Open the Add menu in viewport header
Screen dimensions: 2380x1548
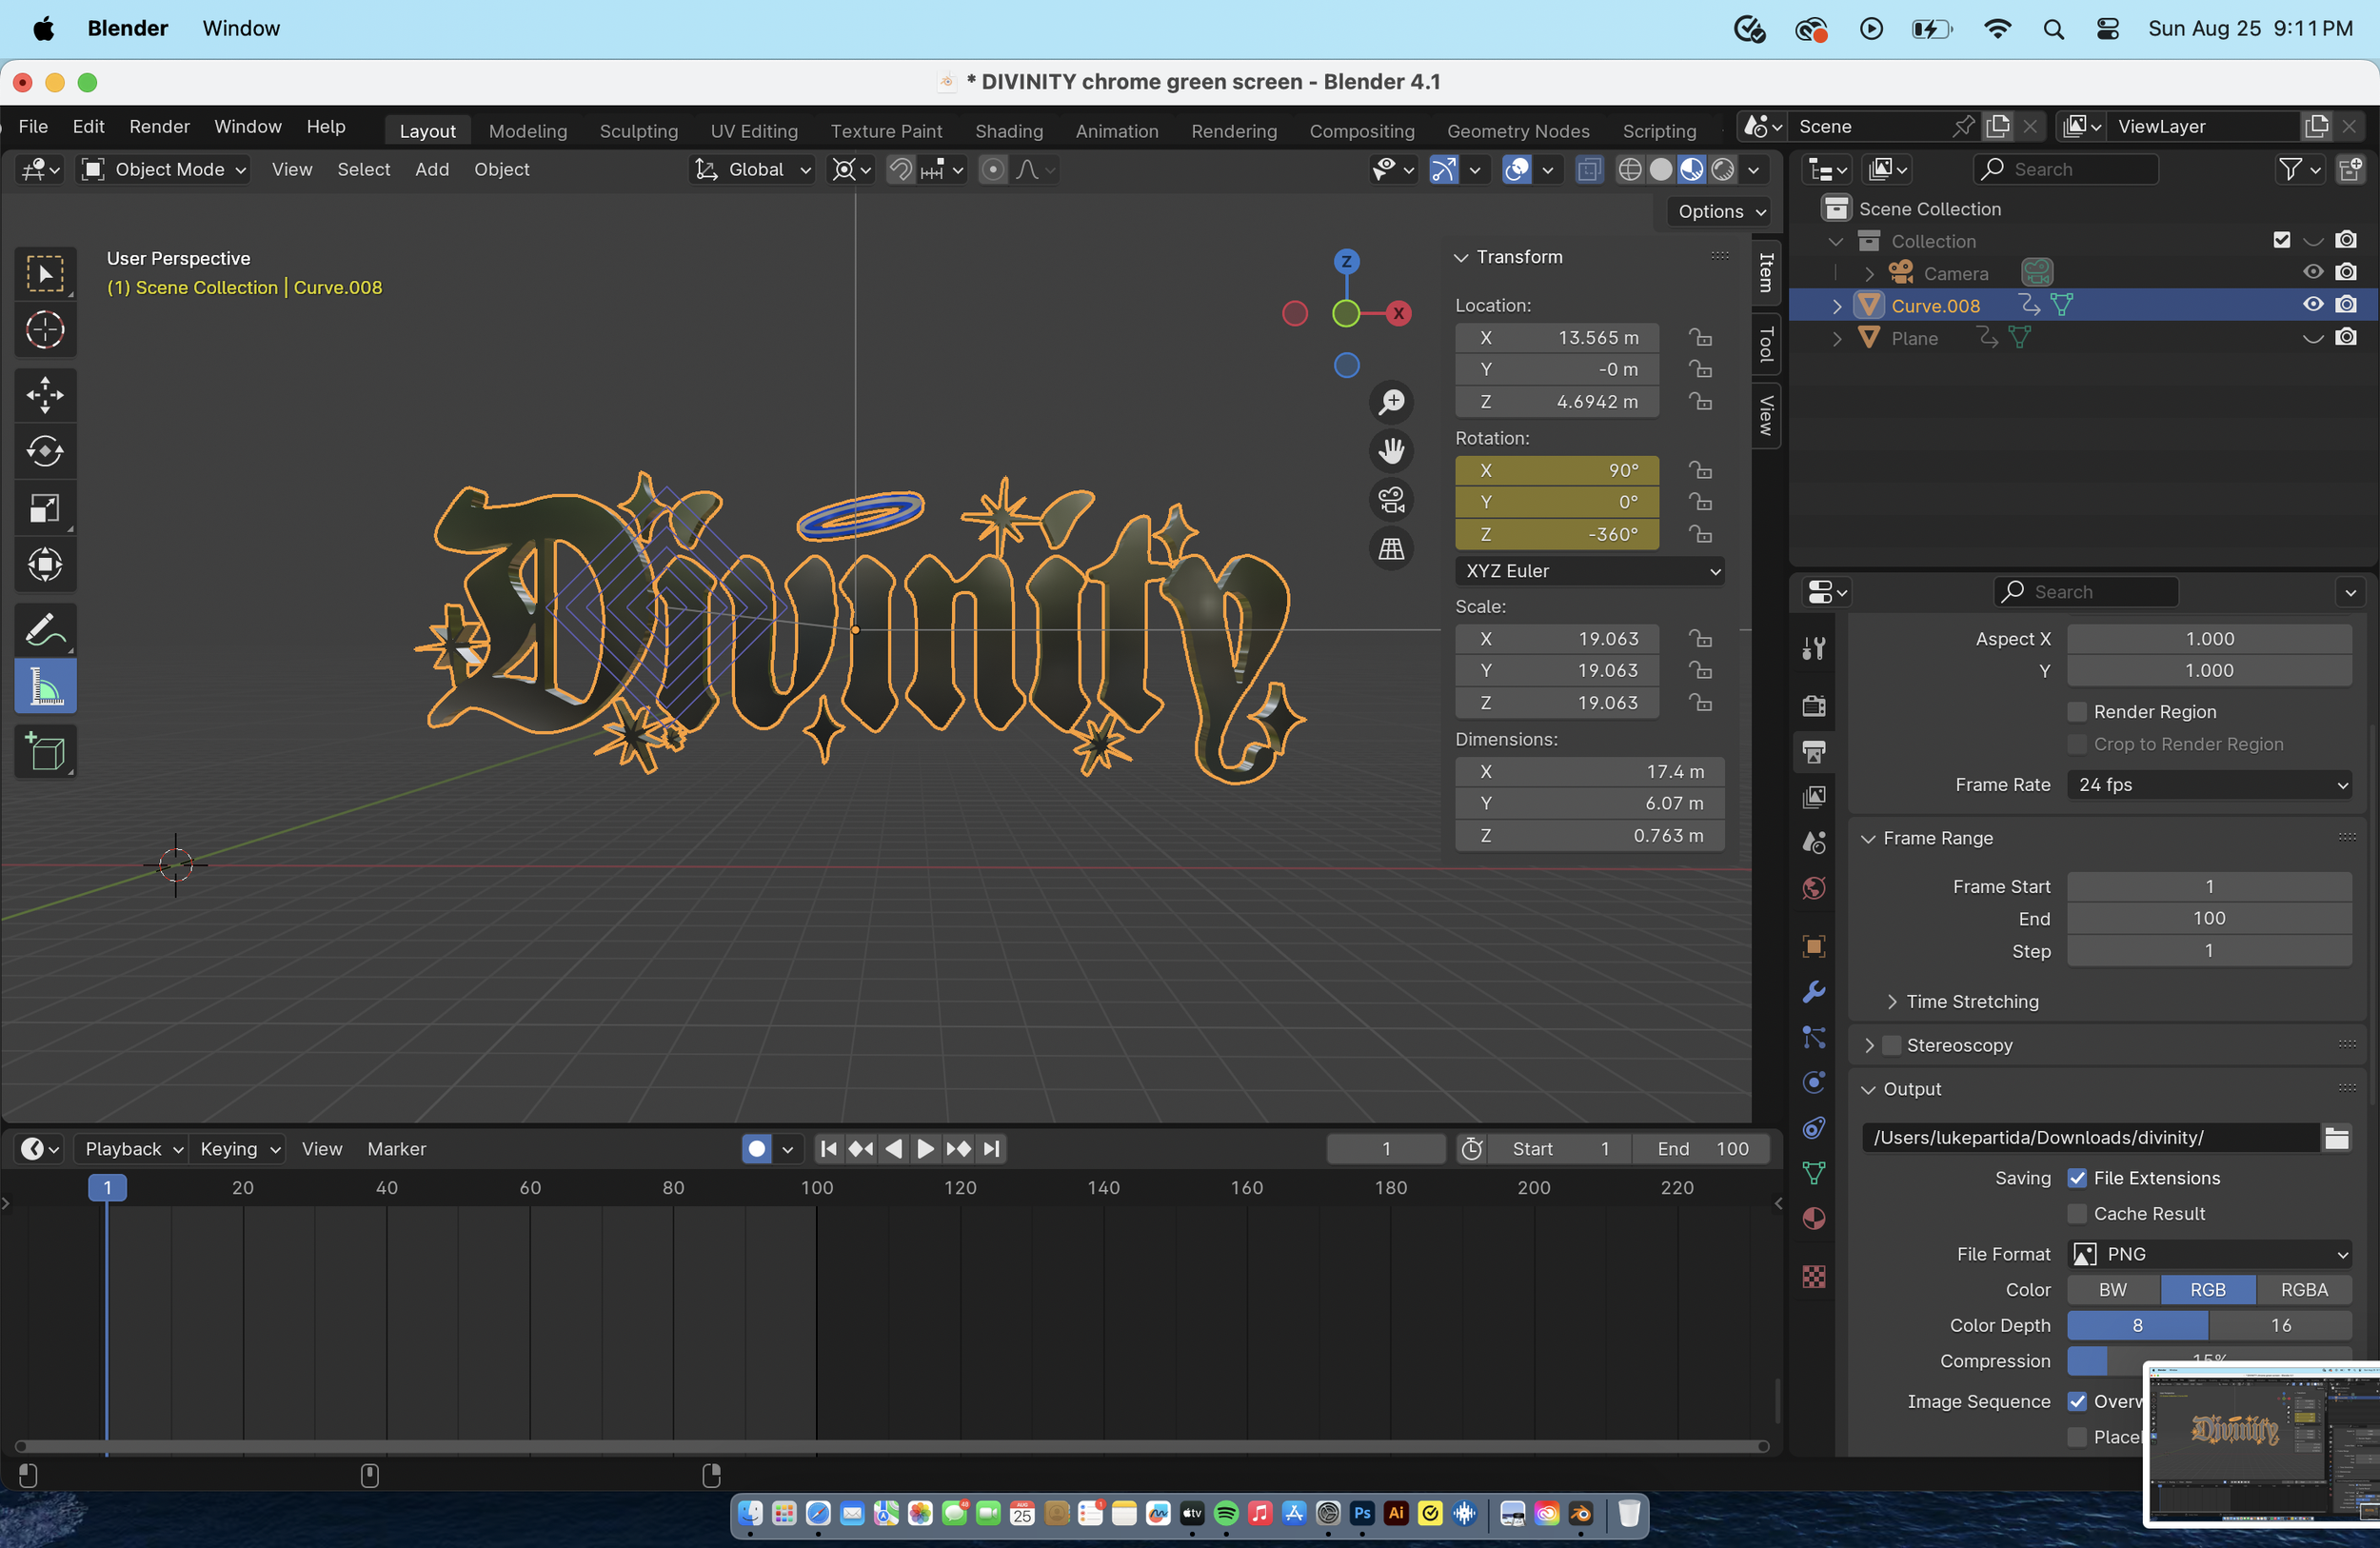point(432,169)
